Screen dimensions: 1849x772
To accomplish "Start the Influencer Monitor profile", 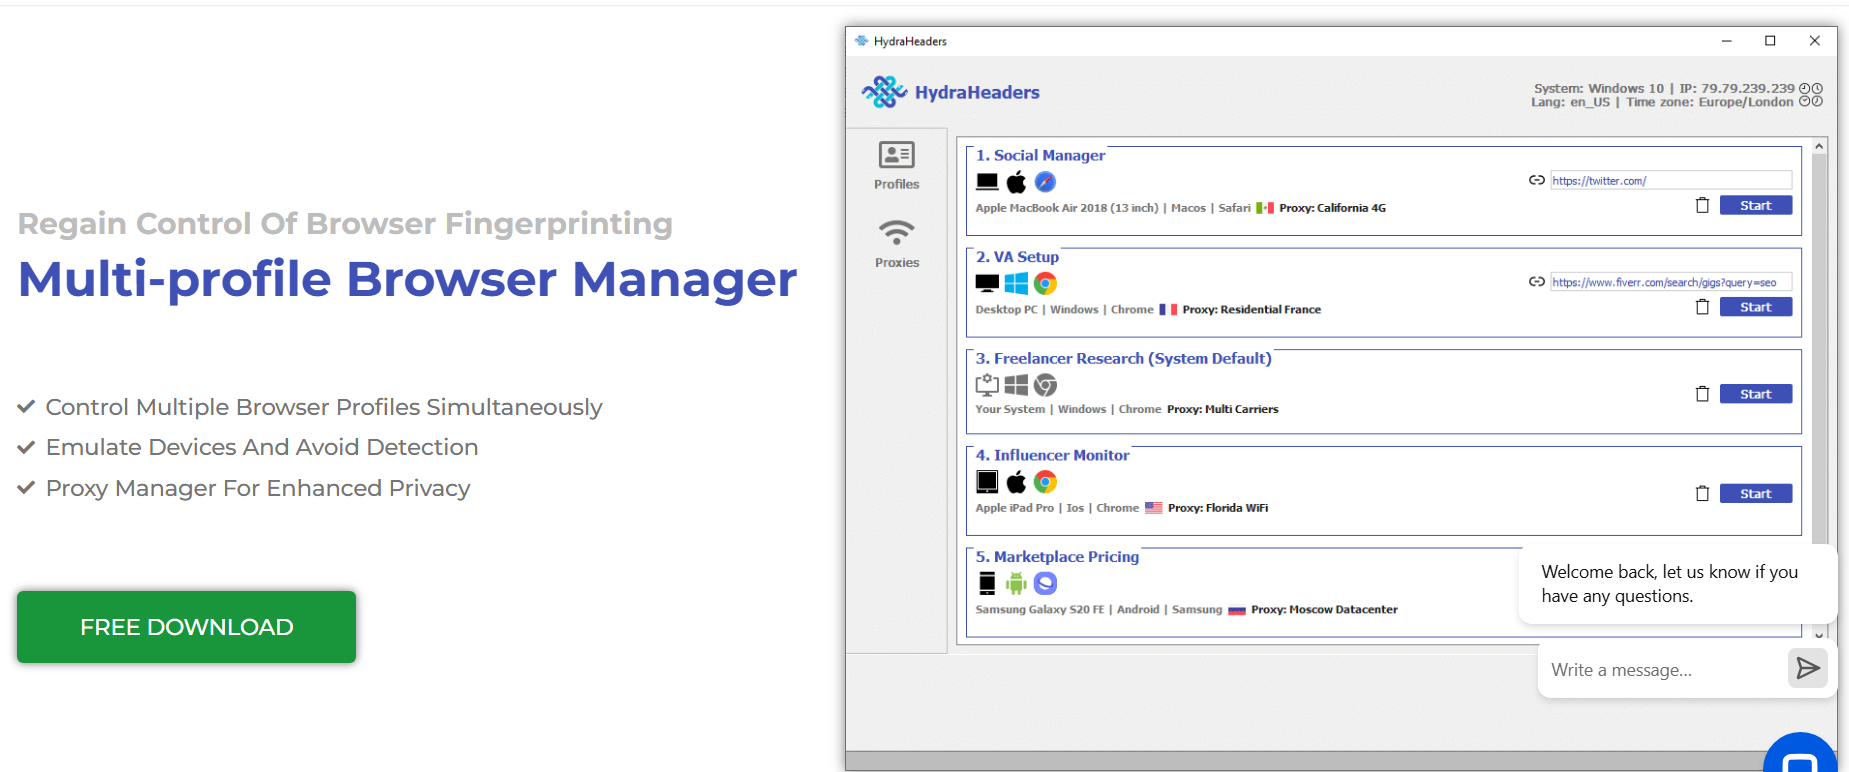I will (1755, 493).
